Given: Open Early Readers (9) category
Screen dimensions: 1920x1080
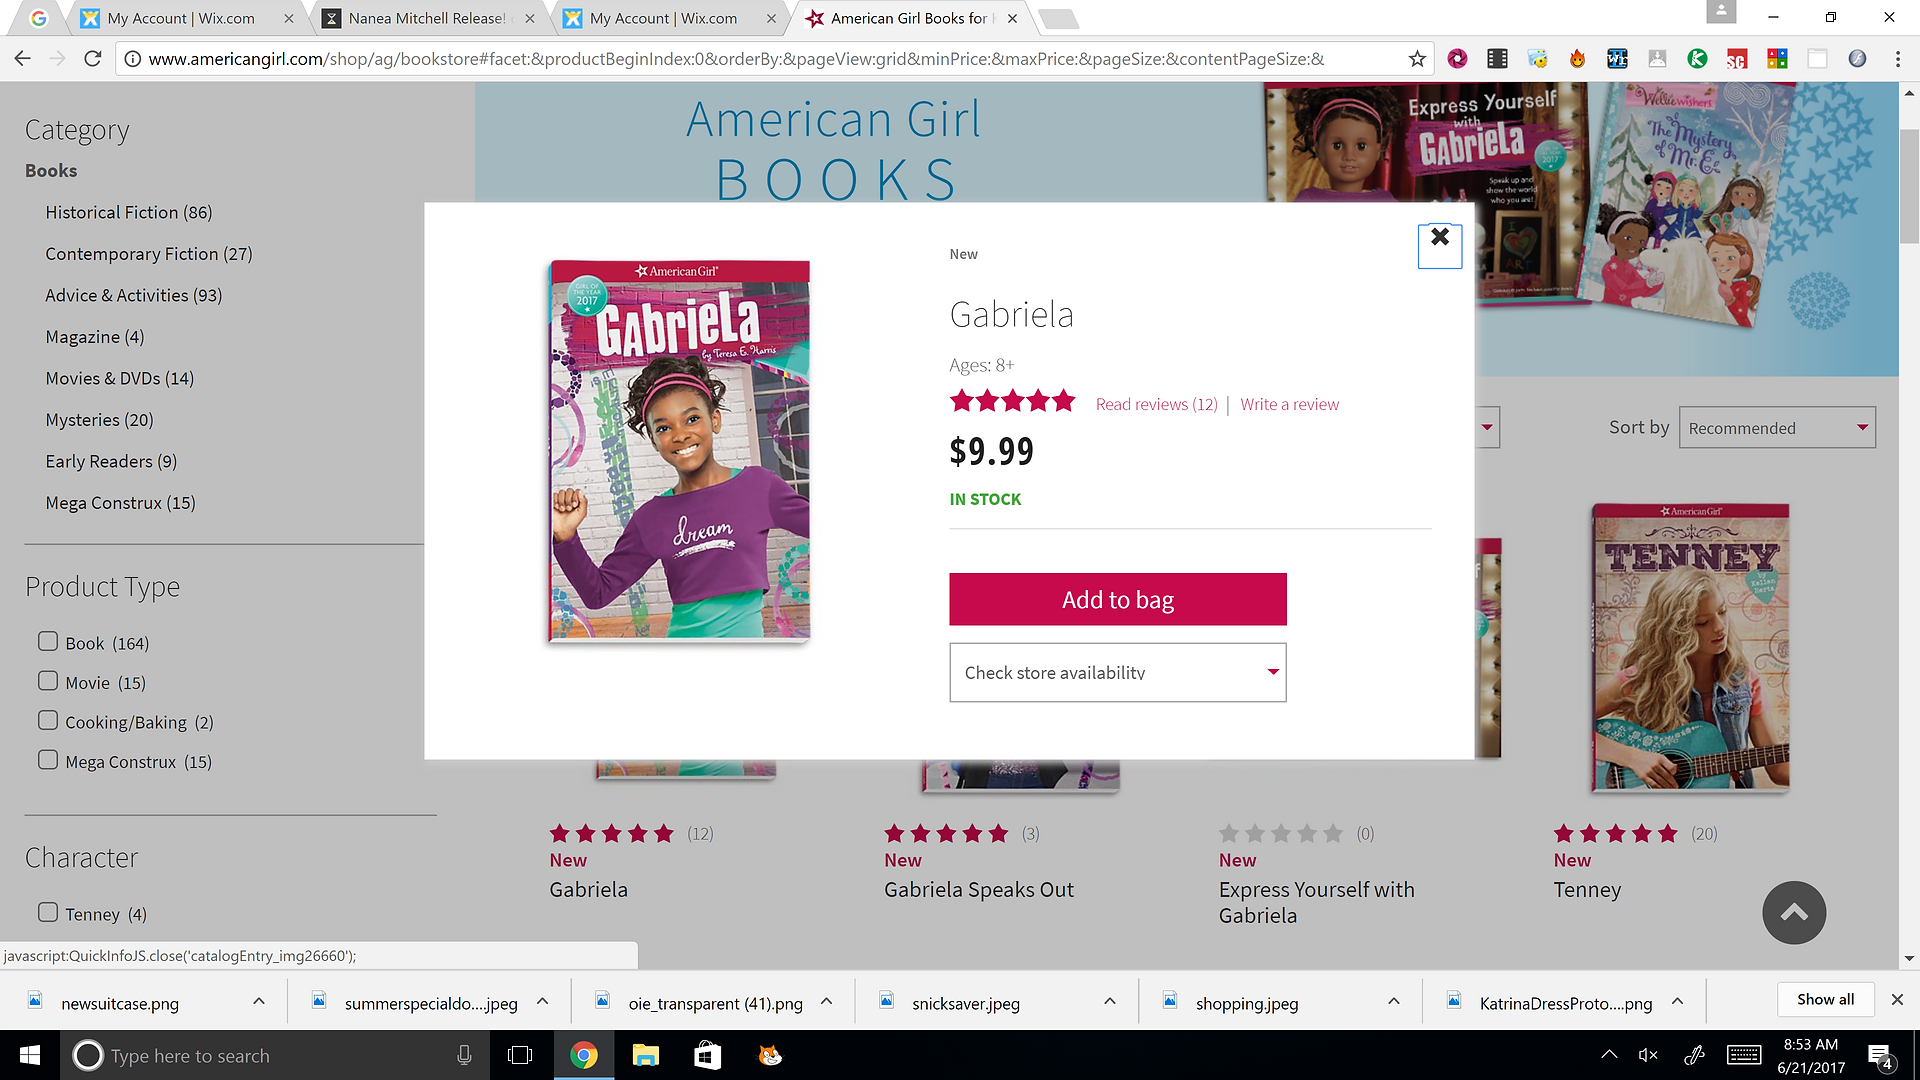Looking at the screenshot, I should coord(111,461).
